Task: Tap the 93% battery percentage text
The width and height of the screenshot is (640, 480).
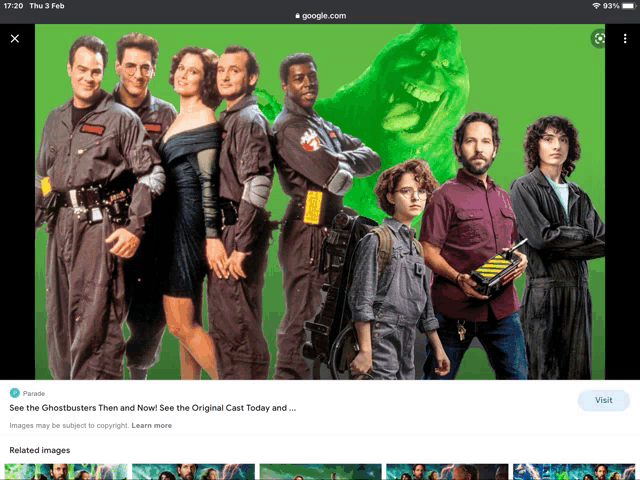Action: click(x=611, y=6)
